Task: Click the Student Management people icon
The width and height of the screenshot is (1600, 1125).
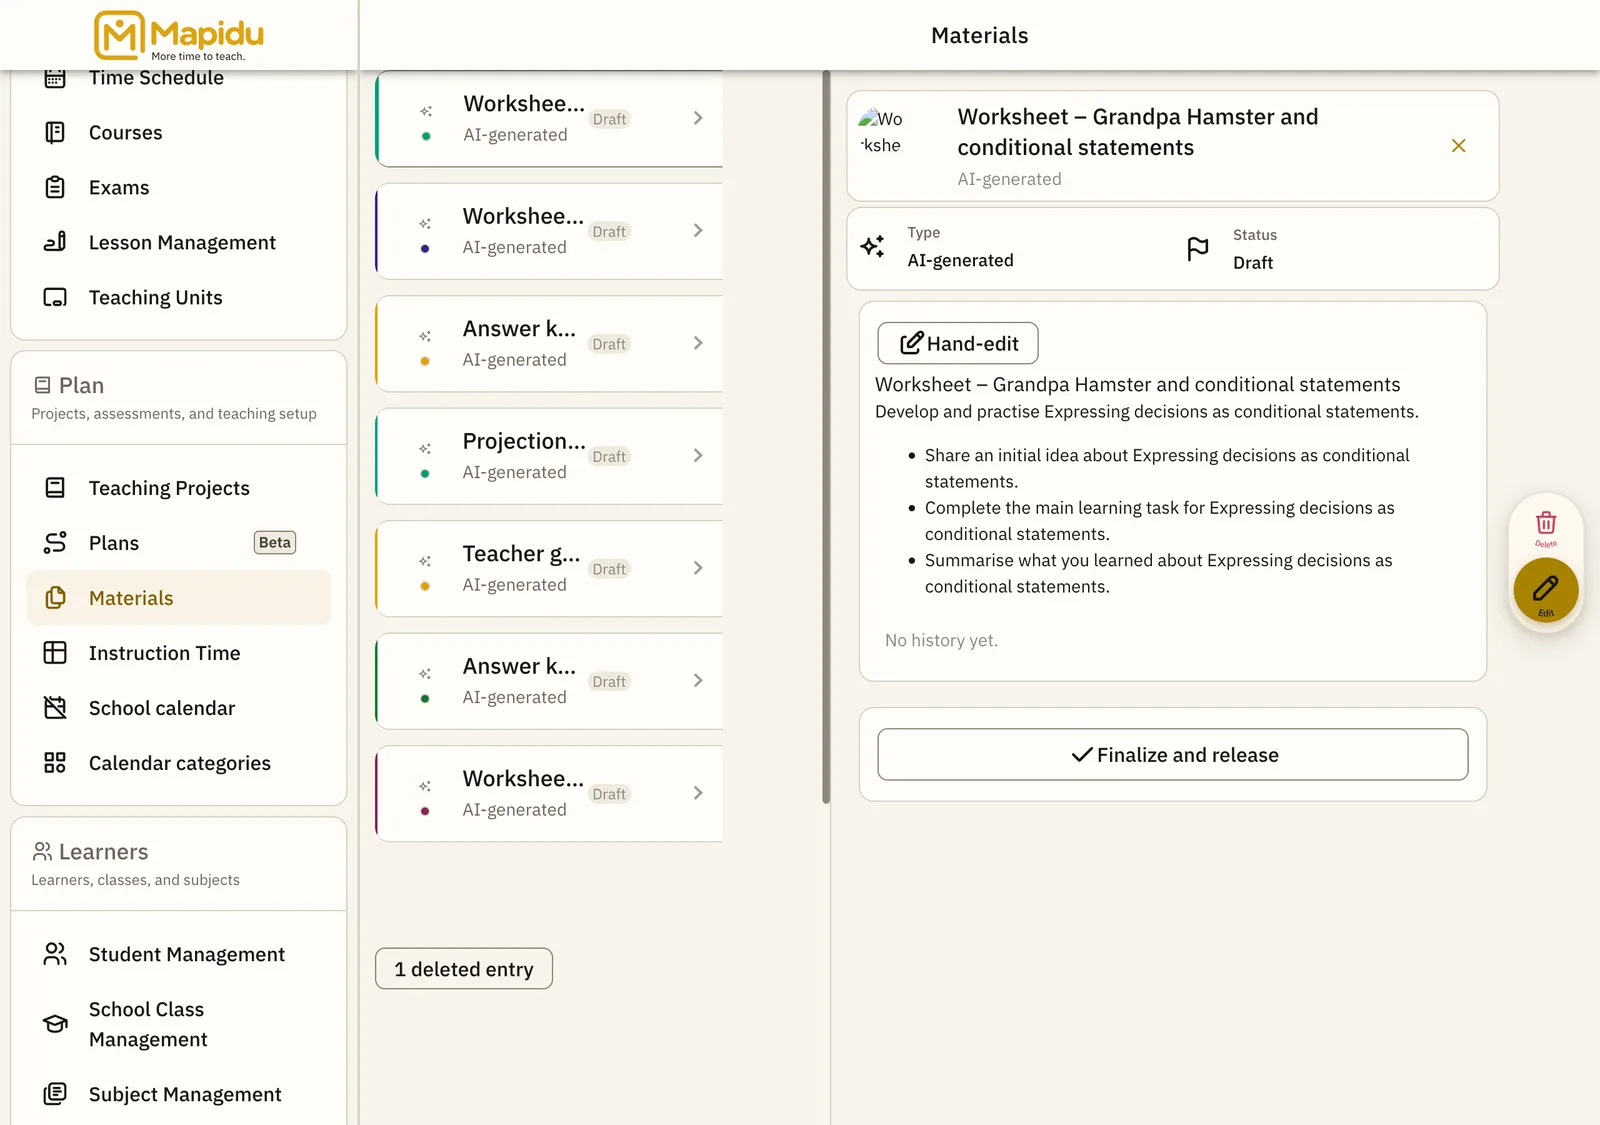Action: 55,954
